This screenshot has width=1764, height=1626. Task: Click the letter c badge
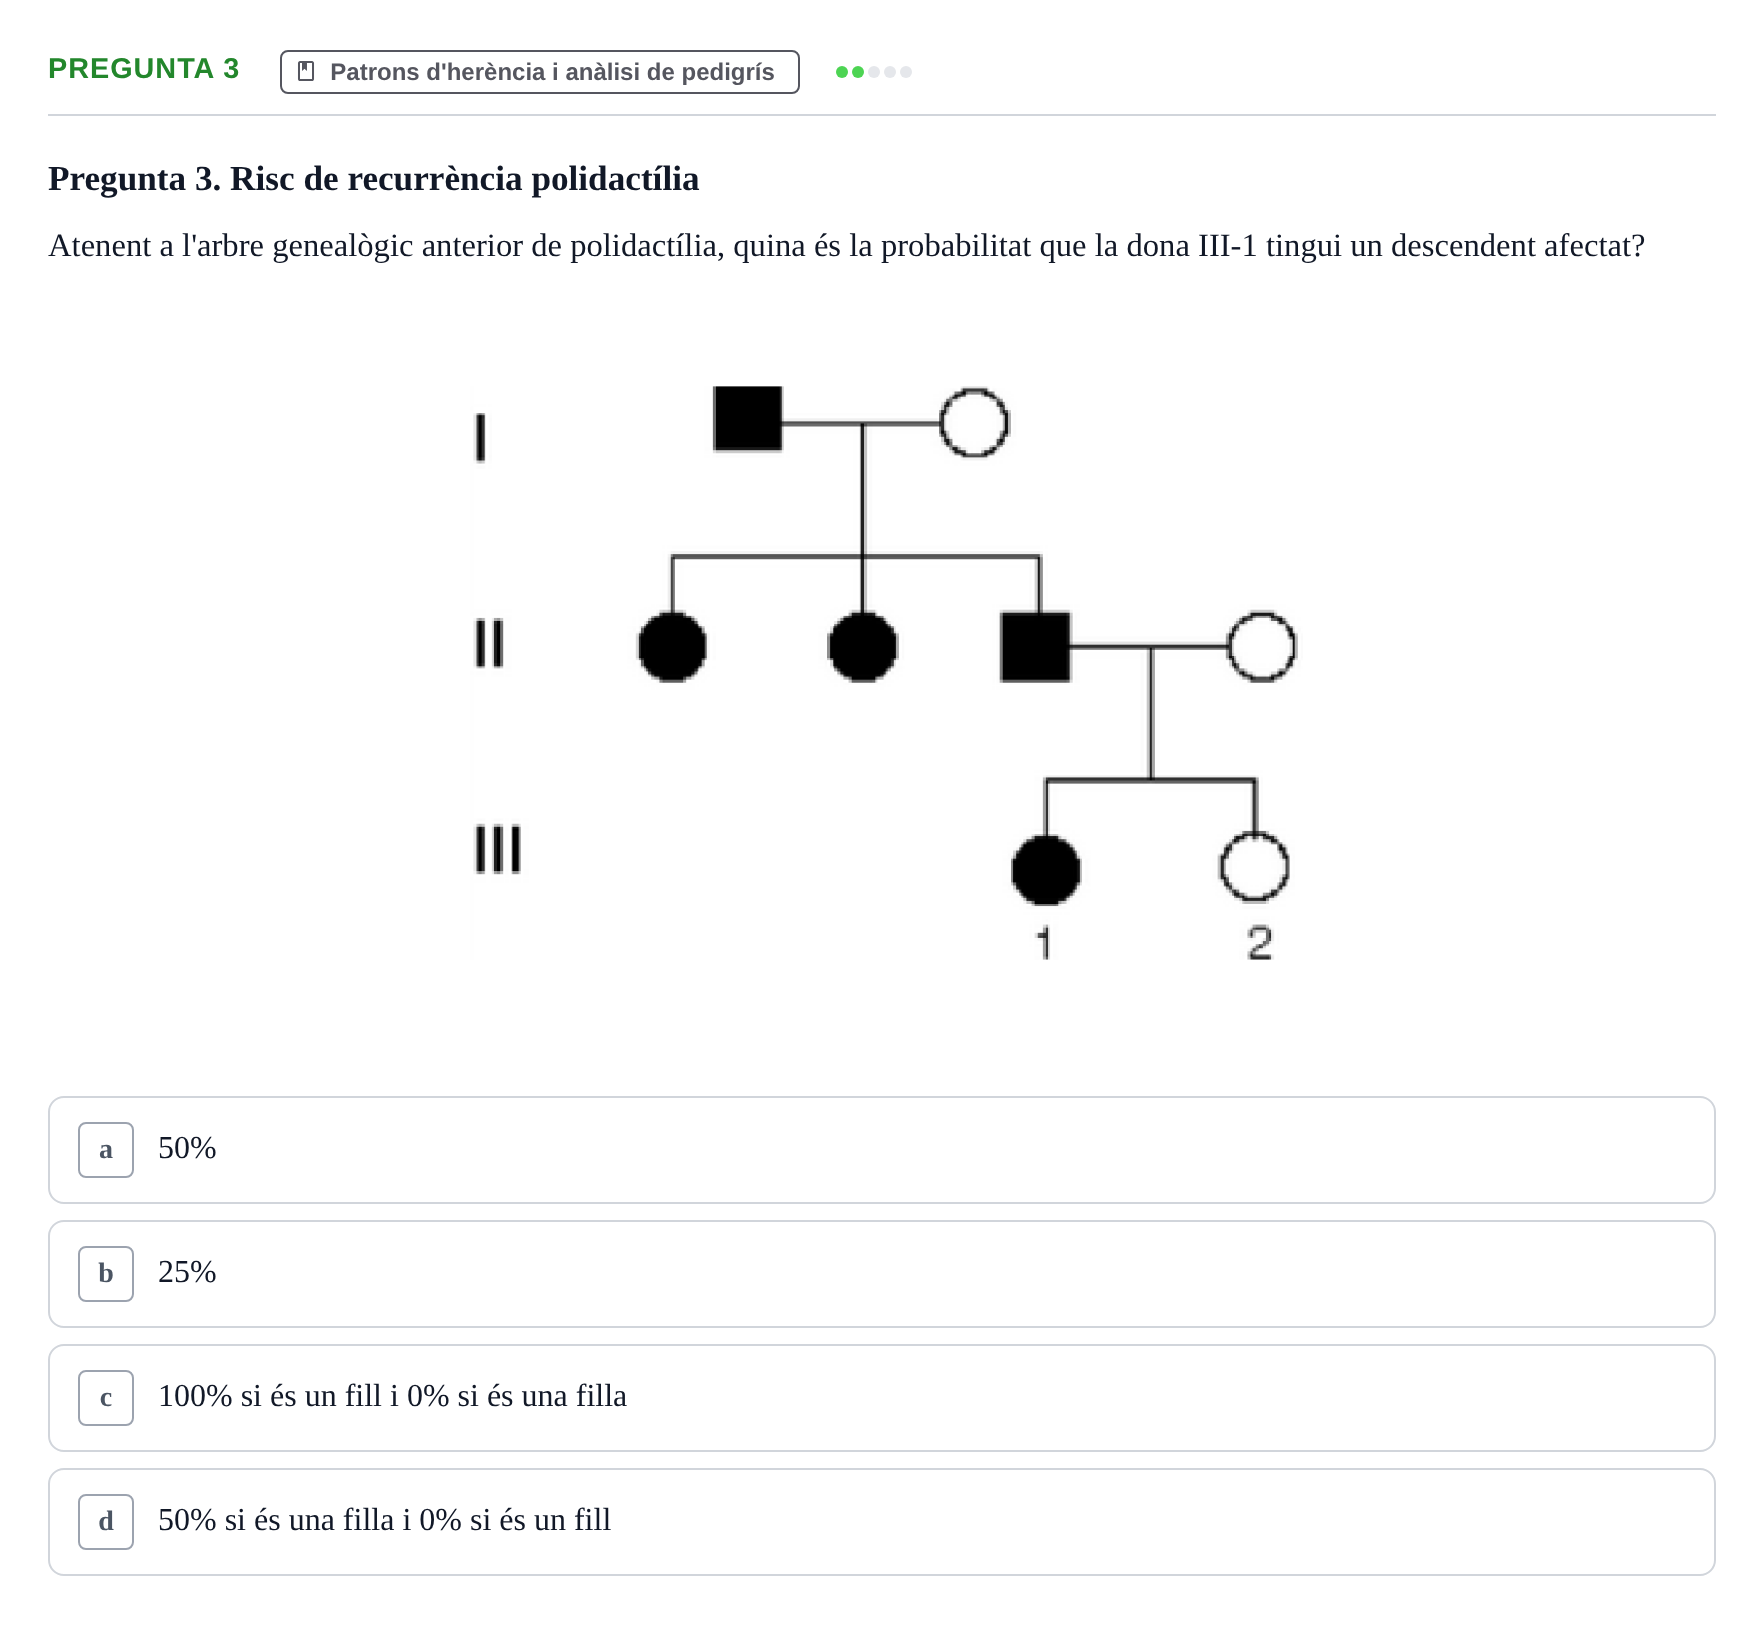click(x=106, y=1398)
